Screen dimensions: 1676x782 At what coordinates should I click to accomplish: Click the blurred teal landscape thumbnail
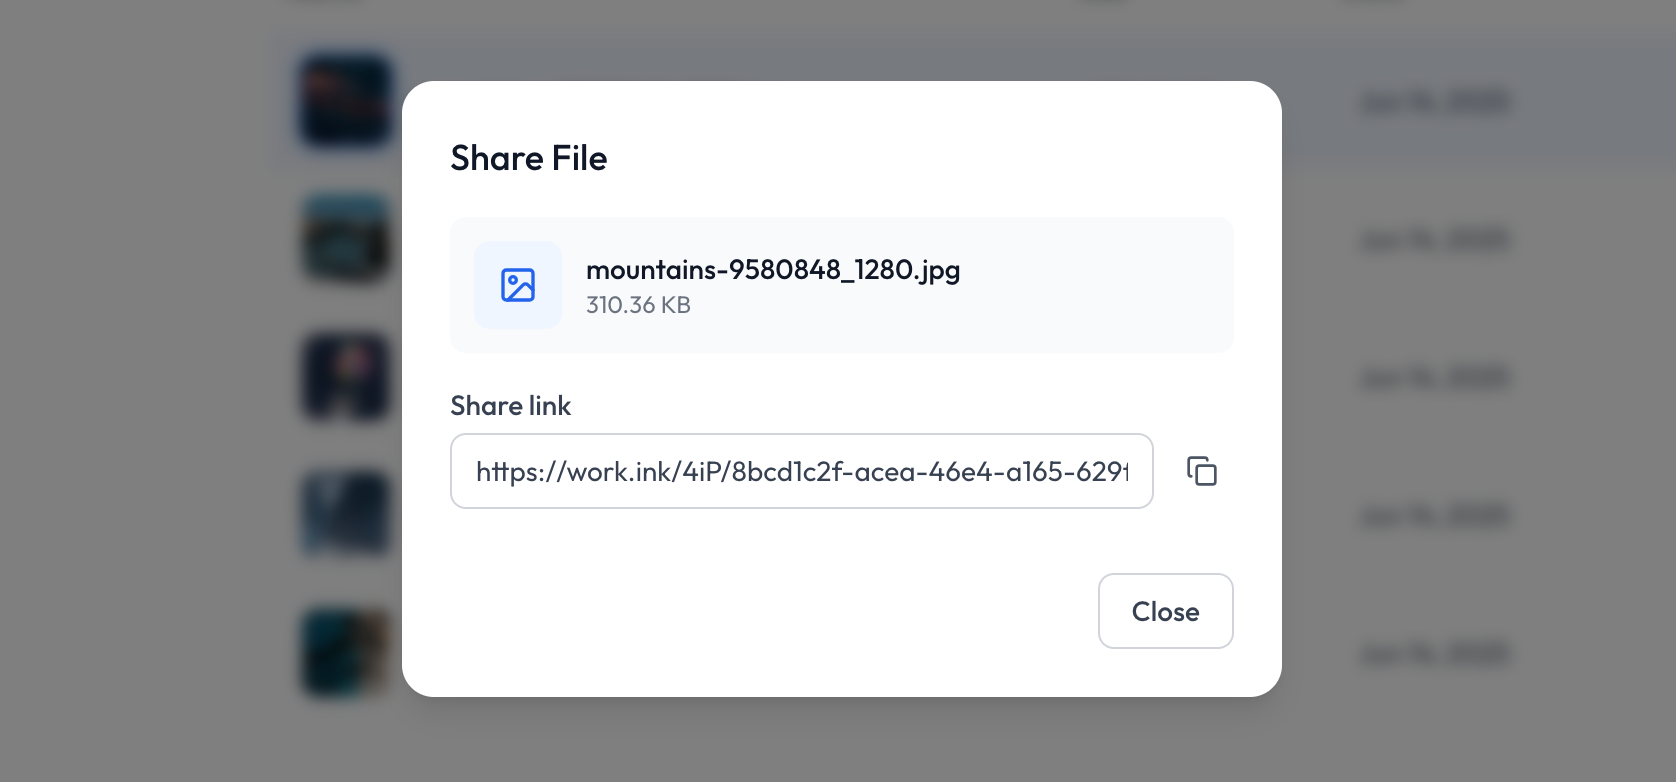click(346, 239)
